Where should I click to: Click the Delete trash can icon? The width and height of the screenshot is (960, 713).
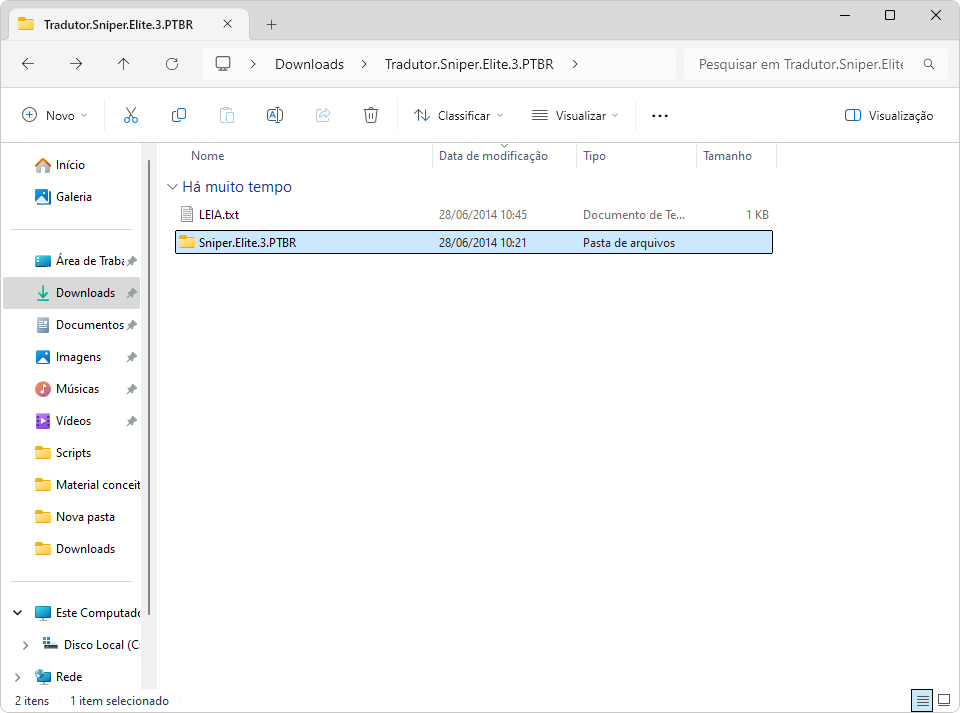tap(371, 116)
